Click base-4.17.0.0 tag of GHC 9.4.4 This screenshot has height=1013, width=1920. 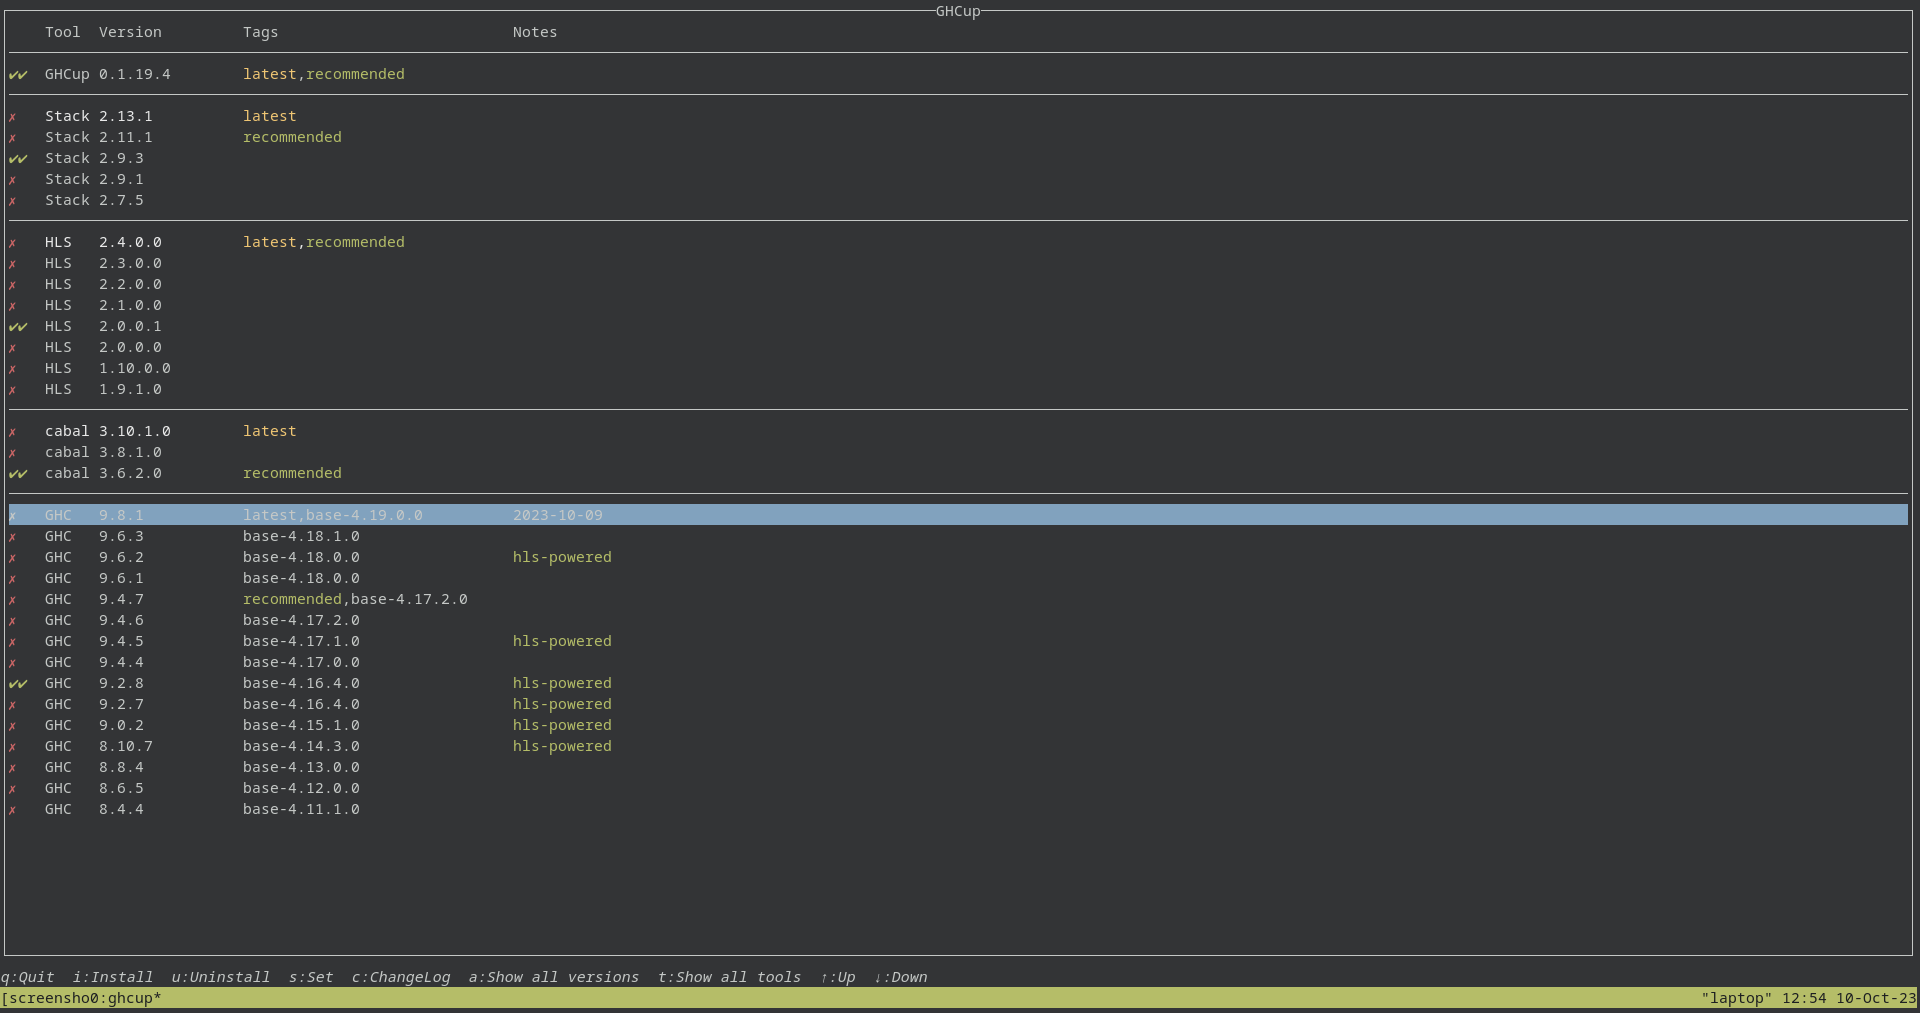tap(301, 662)
